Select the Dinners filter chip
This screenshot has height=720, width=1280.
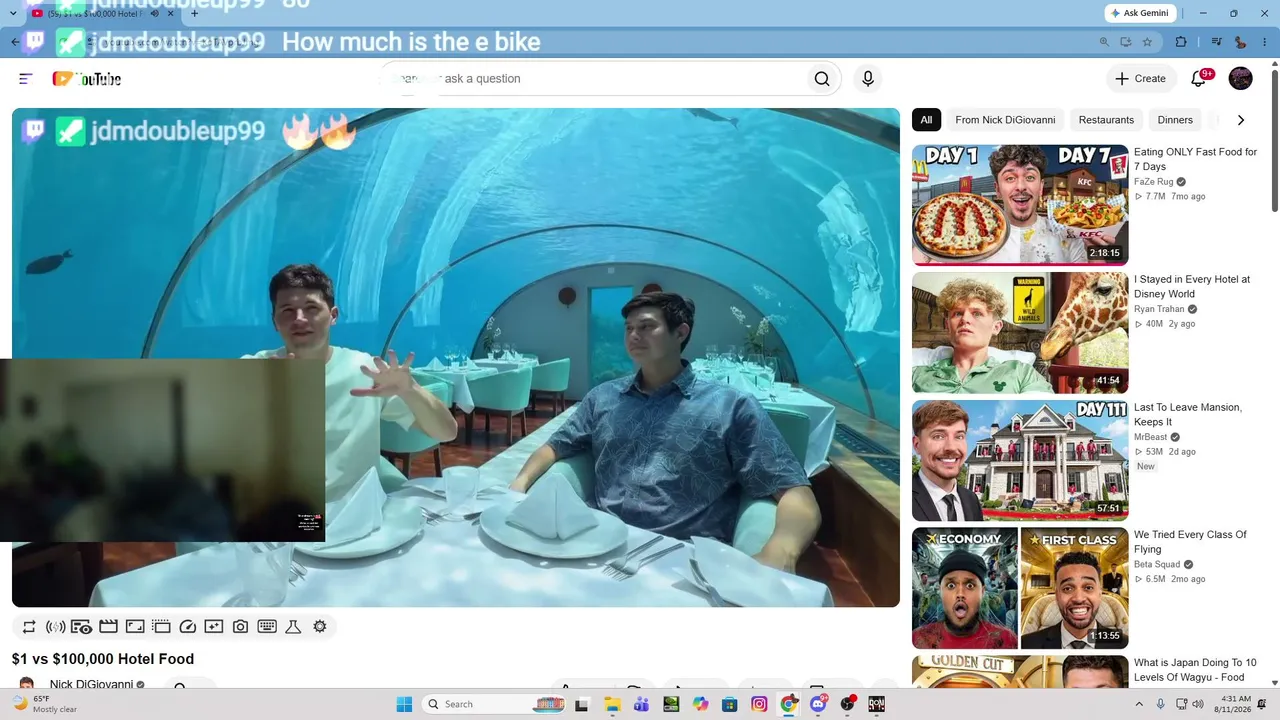1175,120
